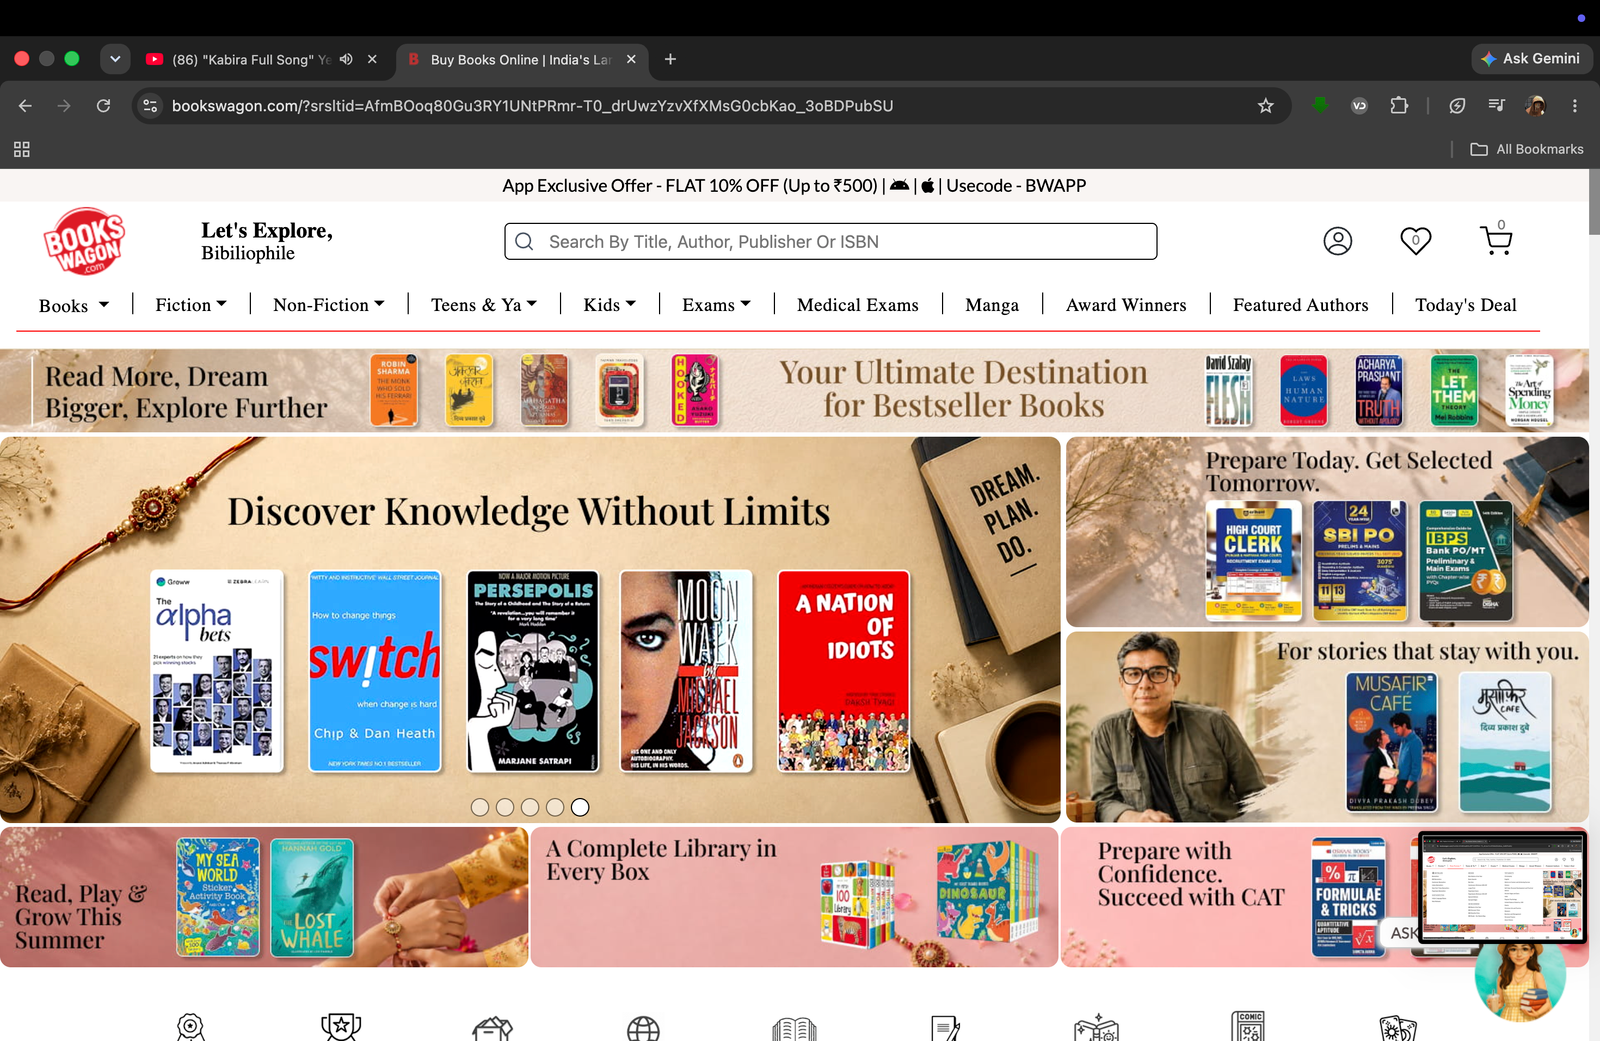Open the site information icon in address bar

pyautogui.click(x=150, y=105)
